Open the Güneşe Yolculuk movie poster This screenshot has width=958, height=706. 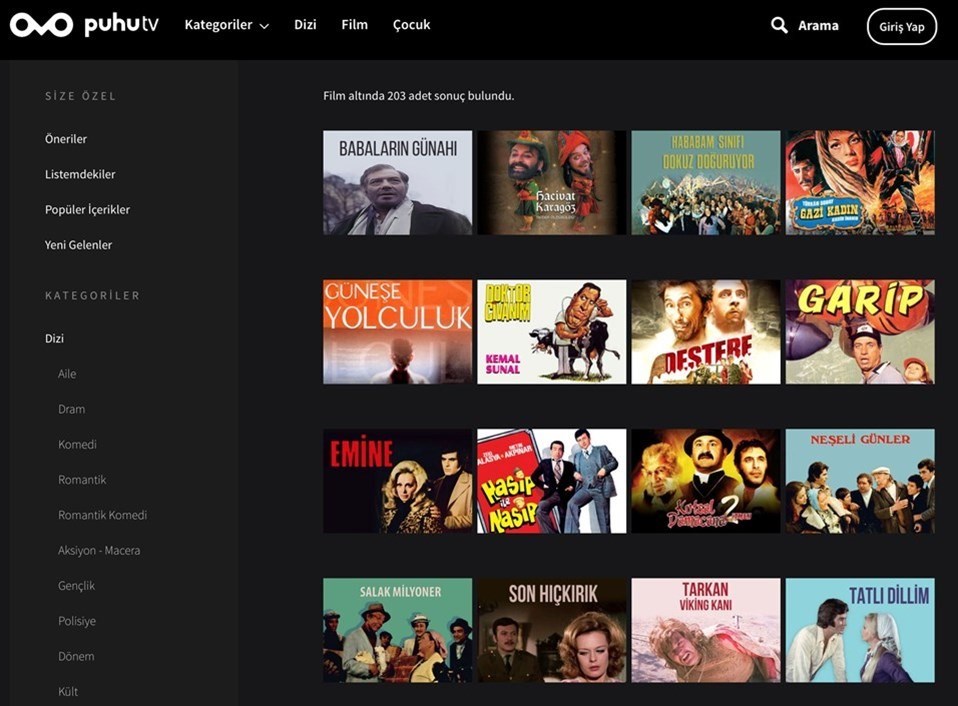tap(397, 332)
